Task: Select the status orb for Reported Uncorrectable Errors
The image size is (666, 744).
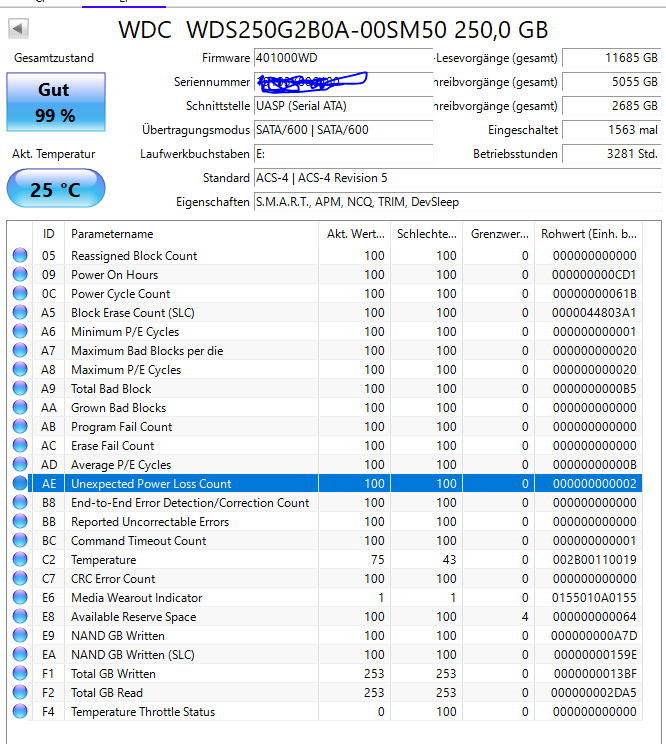Action: click(x=20, y=521)
